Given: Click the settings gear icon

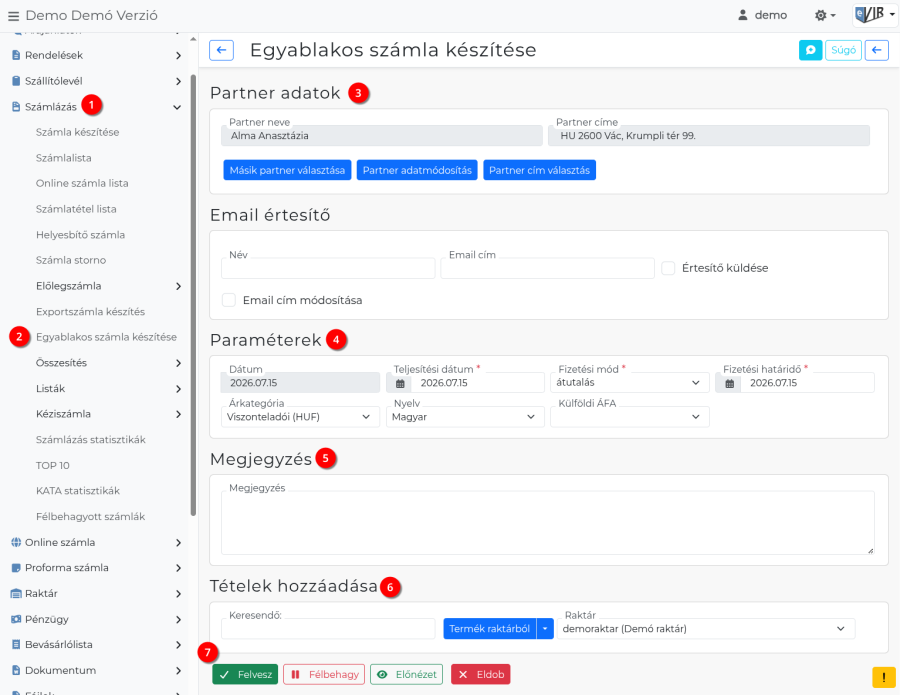Looking at the screenshot, I should point(821,15).
